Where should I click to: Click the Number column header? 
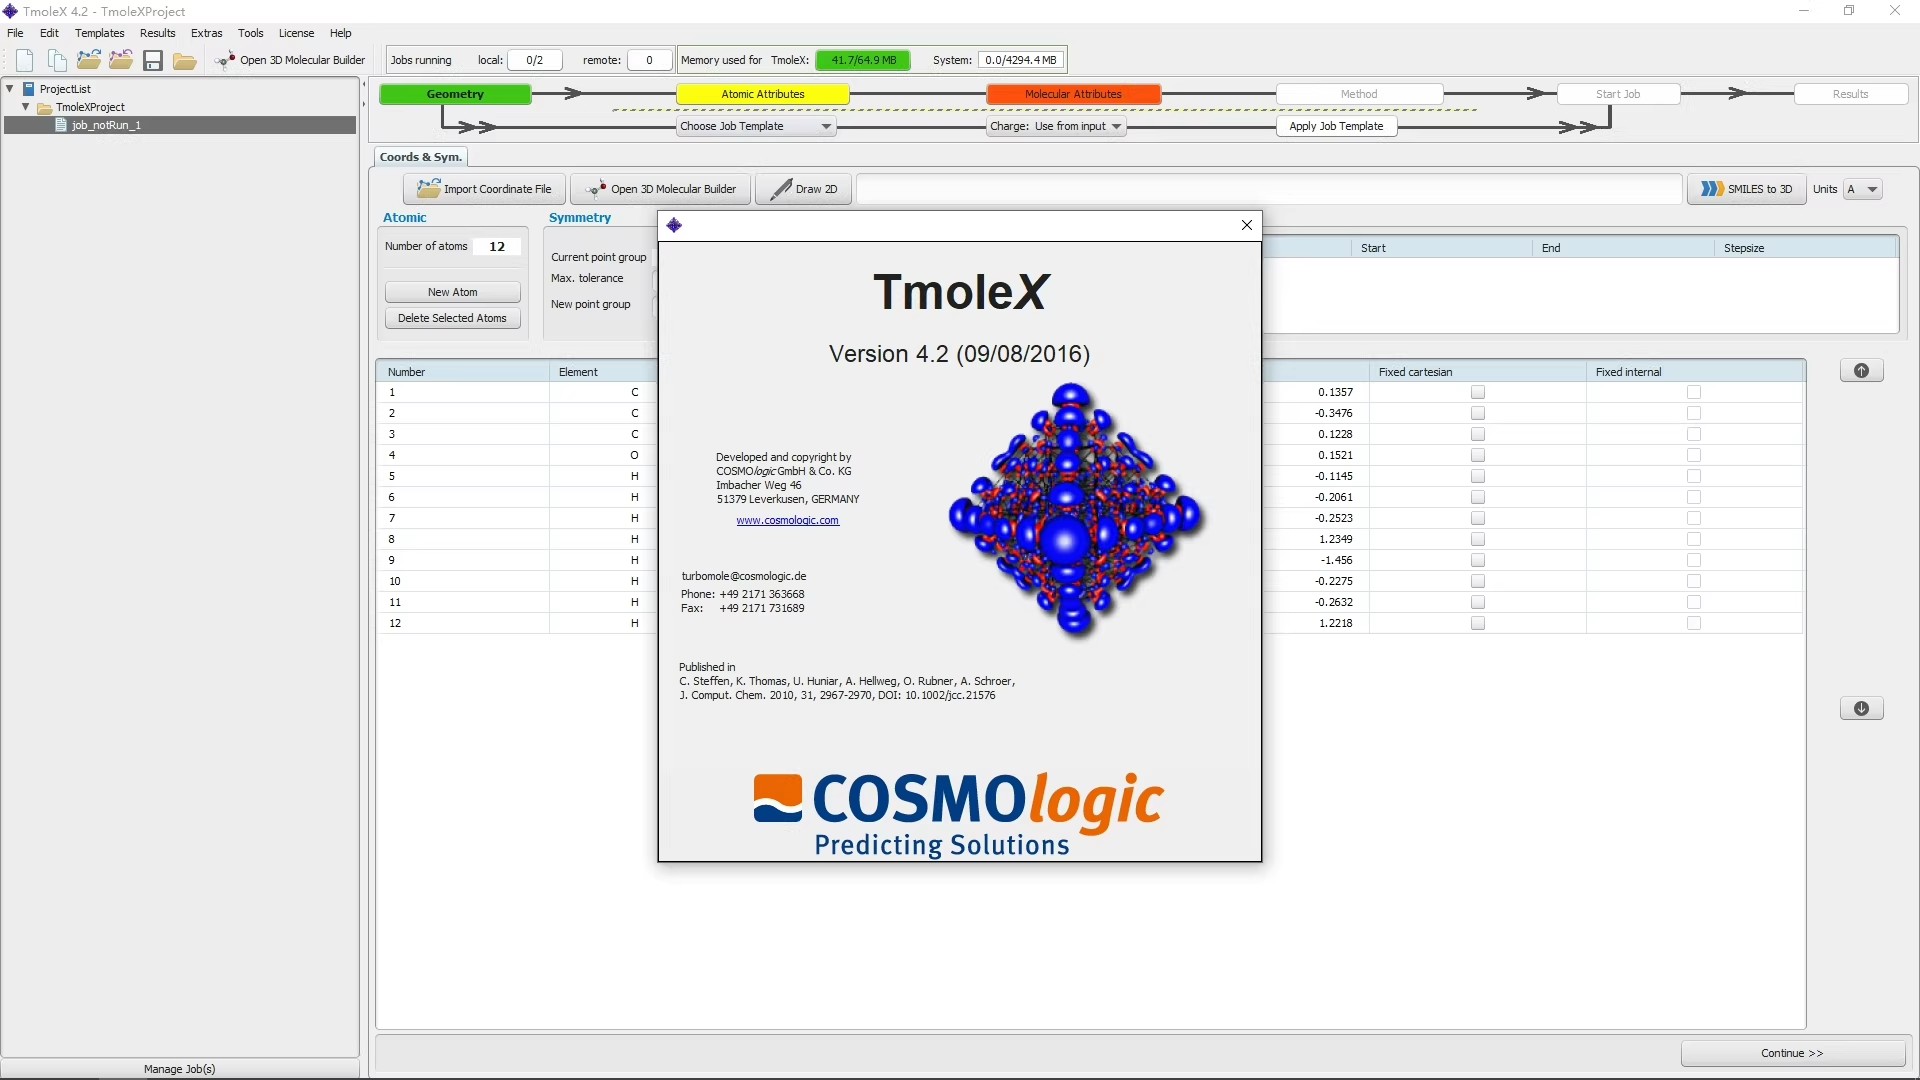point(464,372)
